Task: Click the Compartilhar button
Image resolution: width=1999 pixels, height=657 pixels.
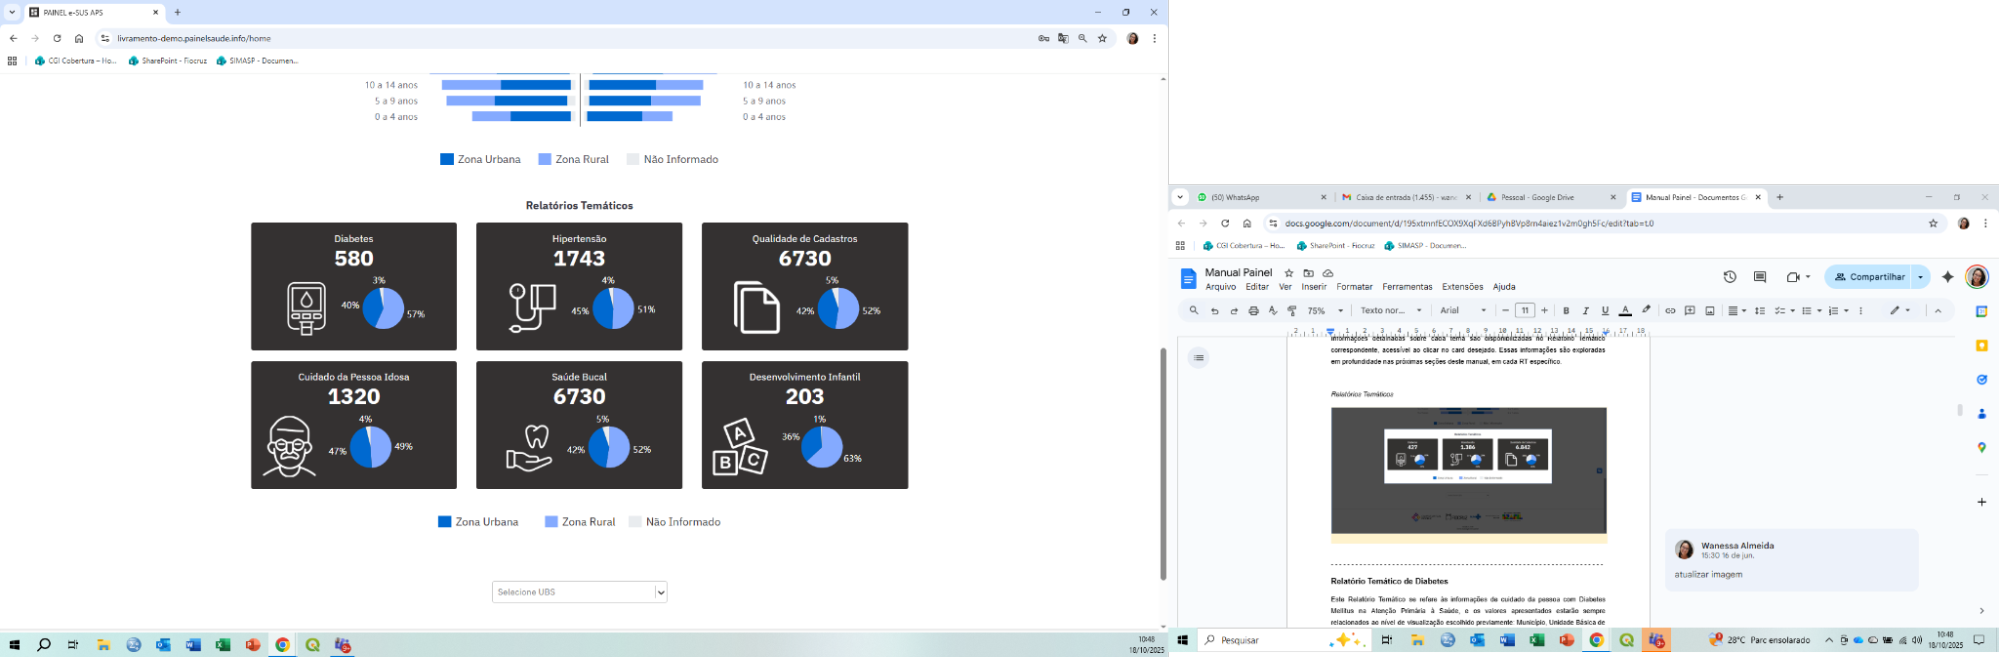Action: coord(1868,277)
